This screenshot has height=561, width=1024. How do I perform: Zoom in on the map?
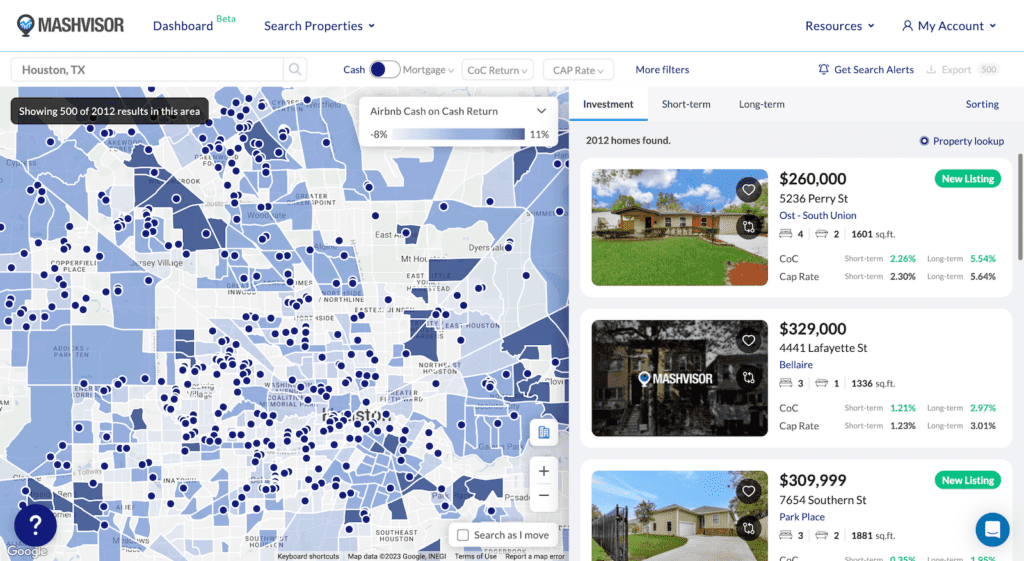543,471
